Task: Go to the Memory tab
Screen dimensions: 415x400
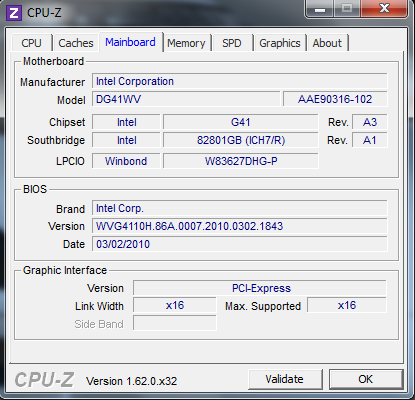Action: click(x=186, y=43)
